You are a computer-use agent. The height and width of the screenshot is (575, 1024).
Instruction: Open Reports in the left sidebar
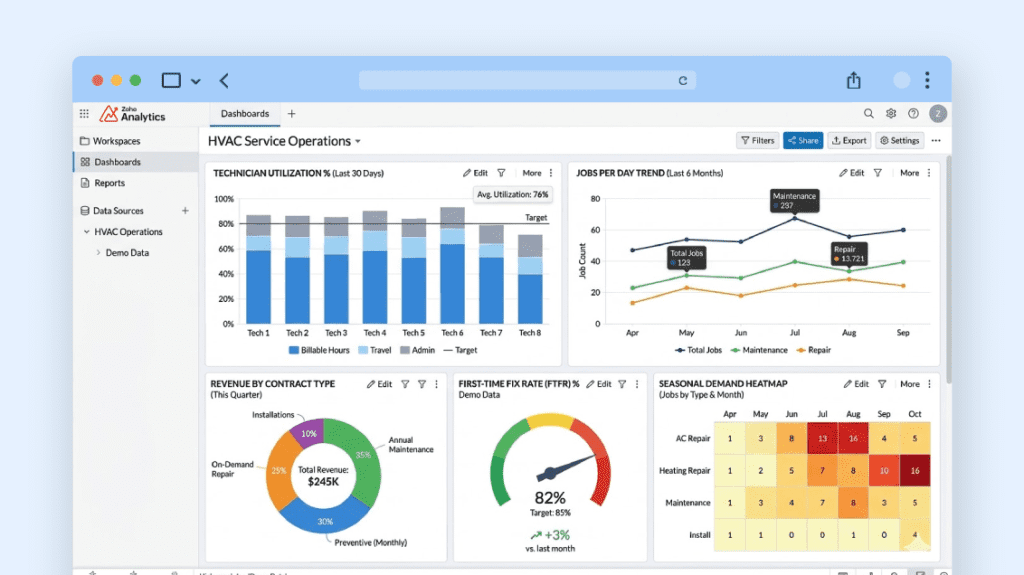point(109,183)
